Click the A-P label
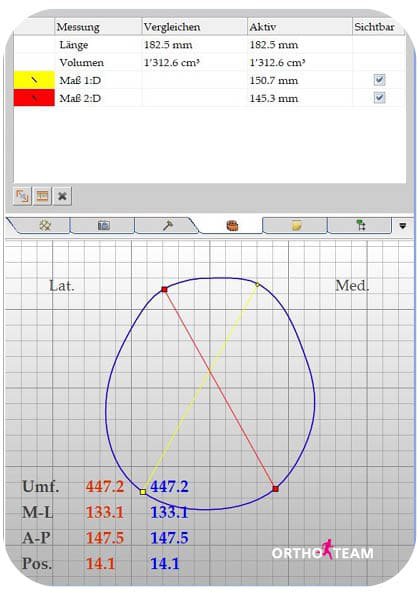The image size is (420, 595). click(36, 538)
